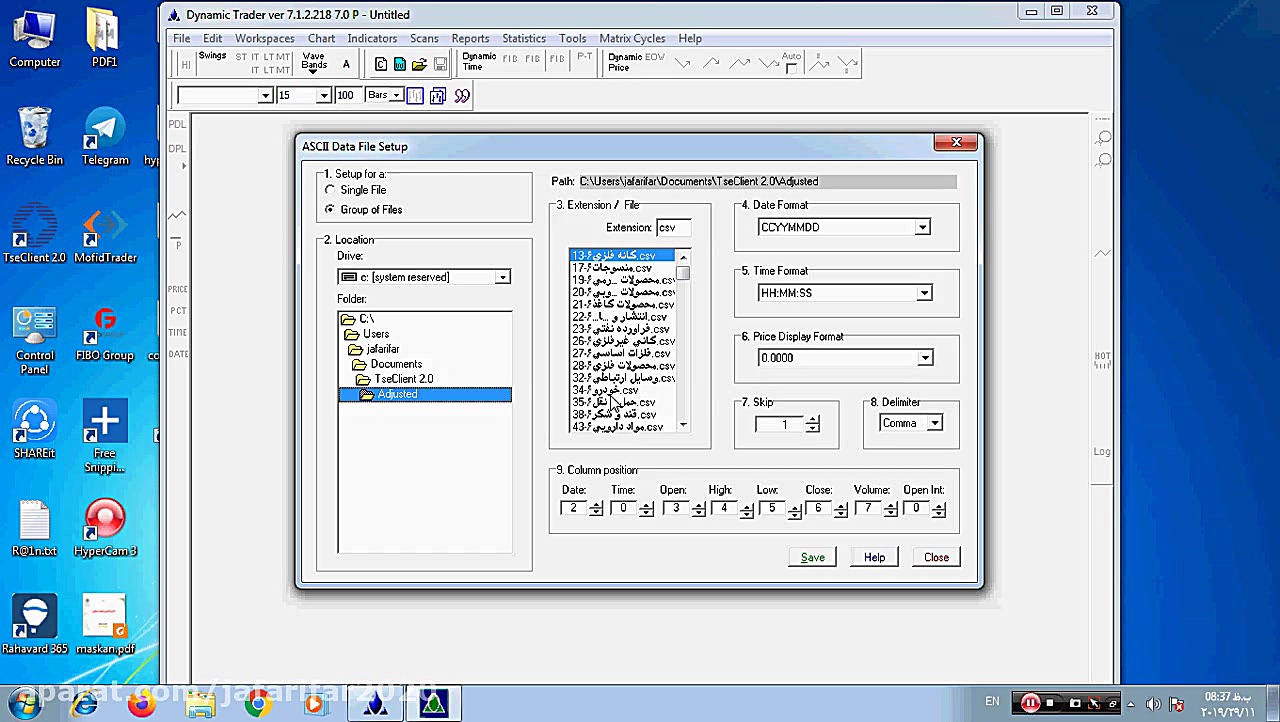Click the save disk icon in toolbar
This screenshot has width=1280, height=722.
point(440,64)
